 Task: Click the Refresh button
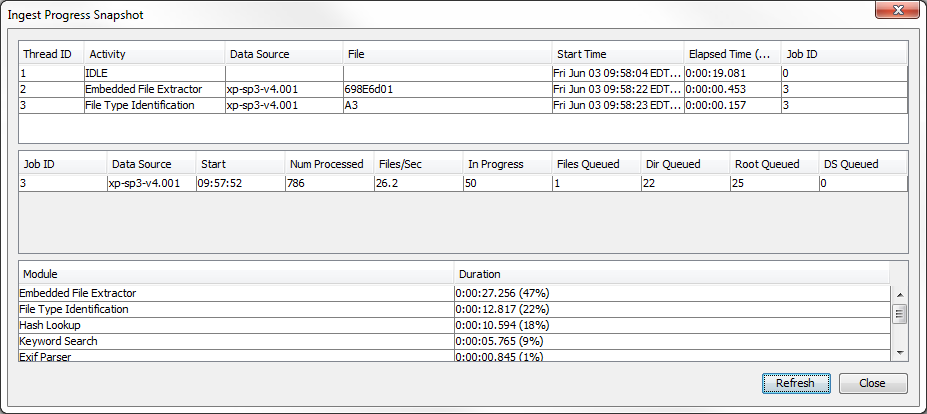(795, 383)
